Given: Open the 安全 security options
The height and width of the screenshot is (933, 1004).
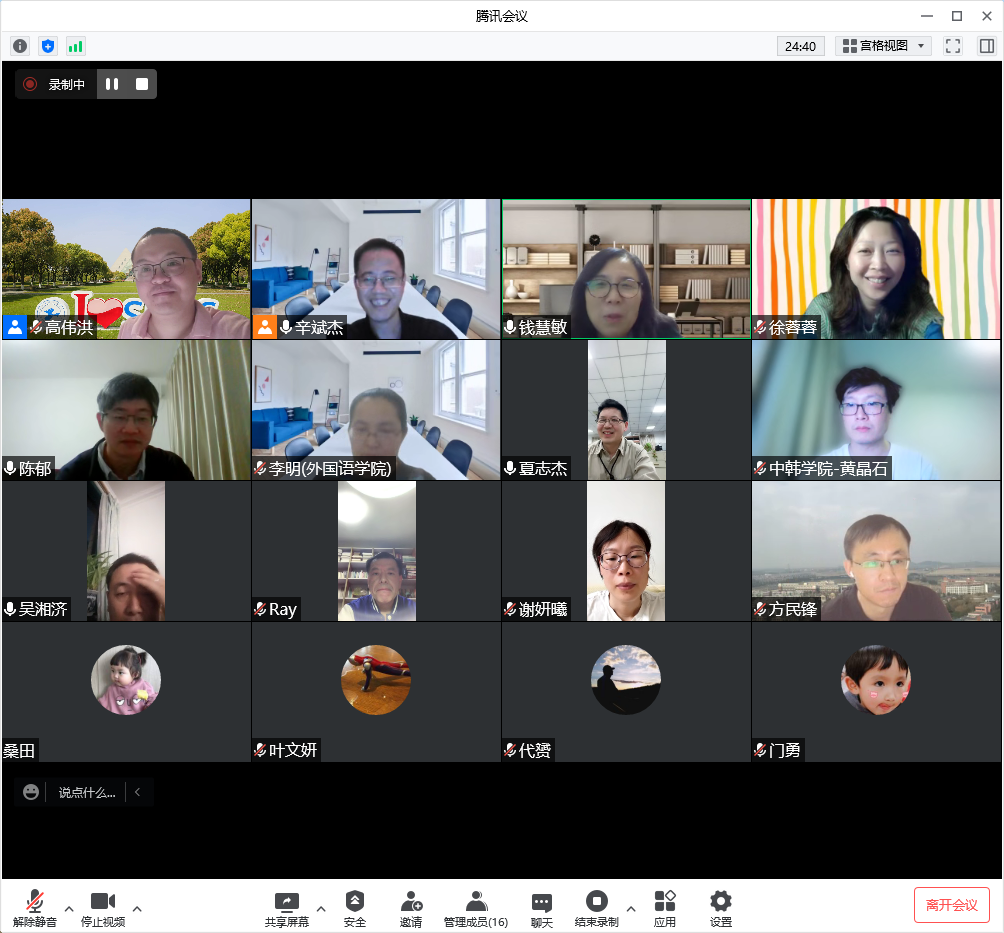Looking at the screenshot, I should 355,907.
